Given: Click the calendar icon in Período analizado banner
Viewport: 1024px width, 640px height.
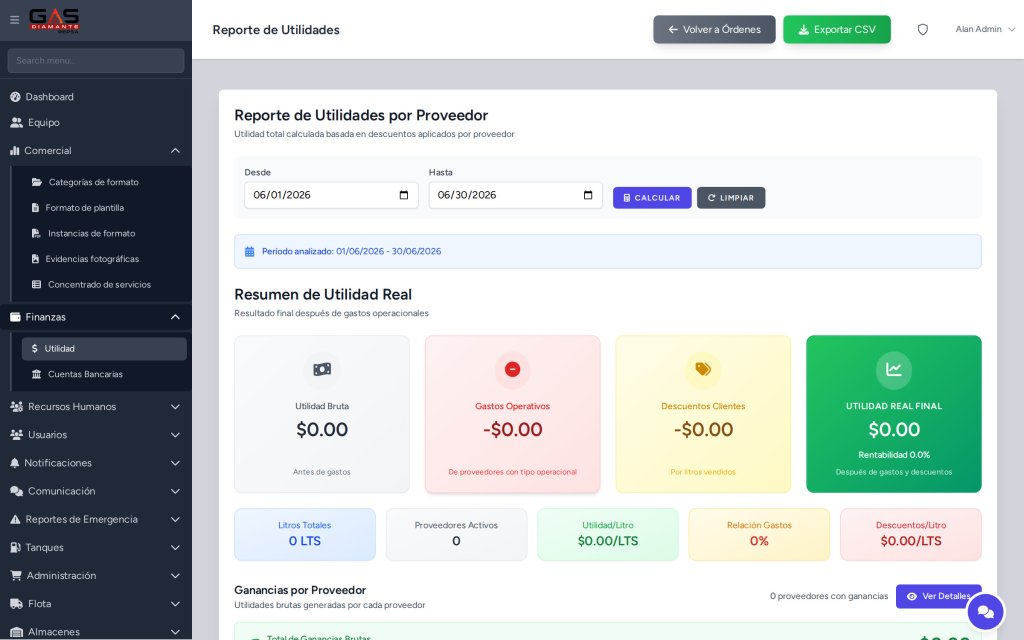Looking at the screenshot, I should (249, 251).
